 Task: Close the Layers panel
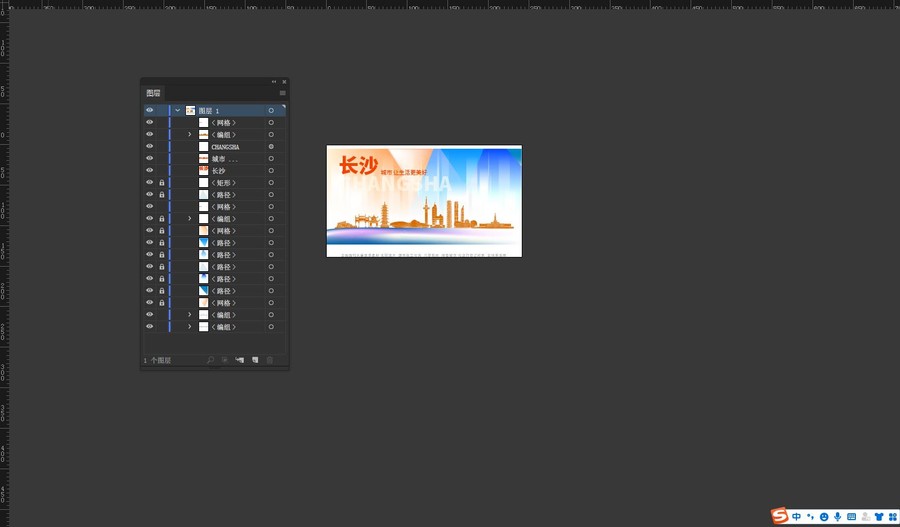point(284,82)
